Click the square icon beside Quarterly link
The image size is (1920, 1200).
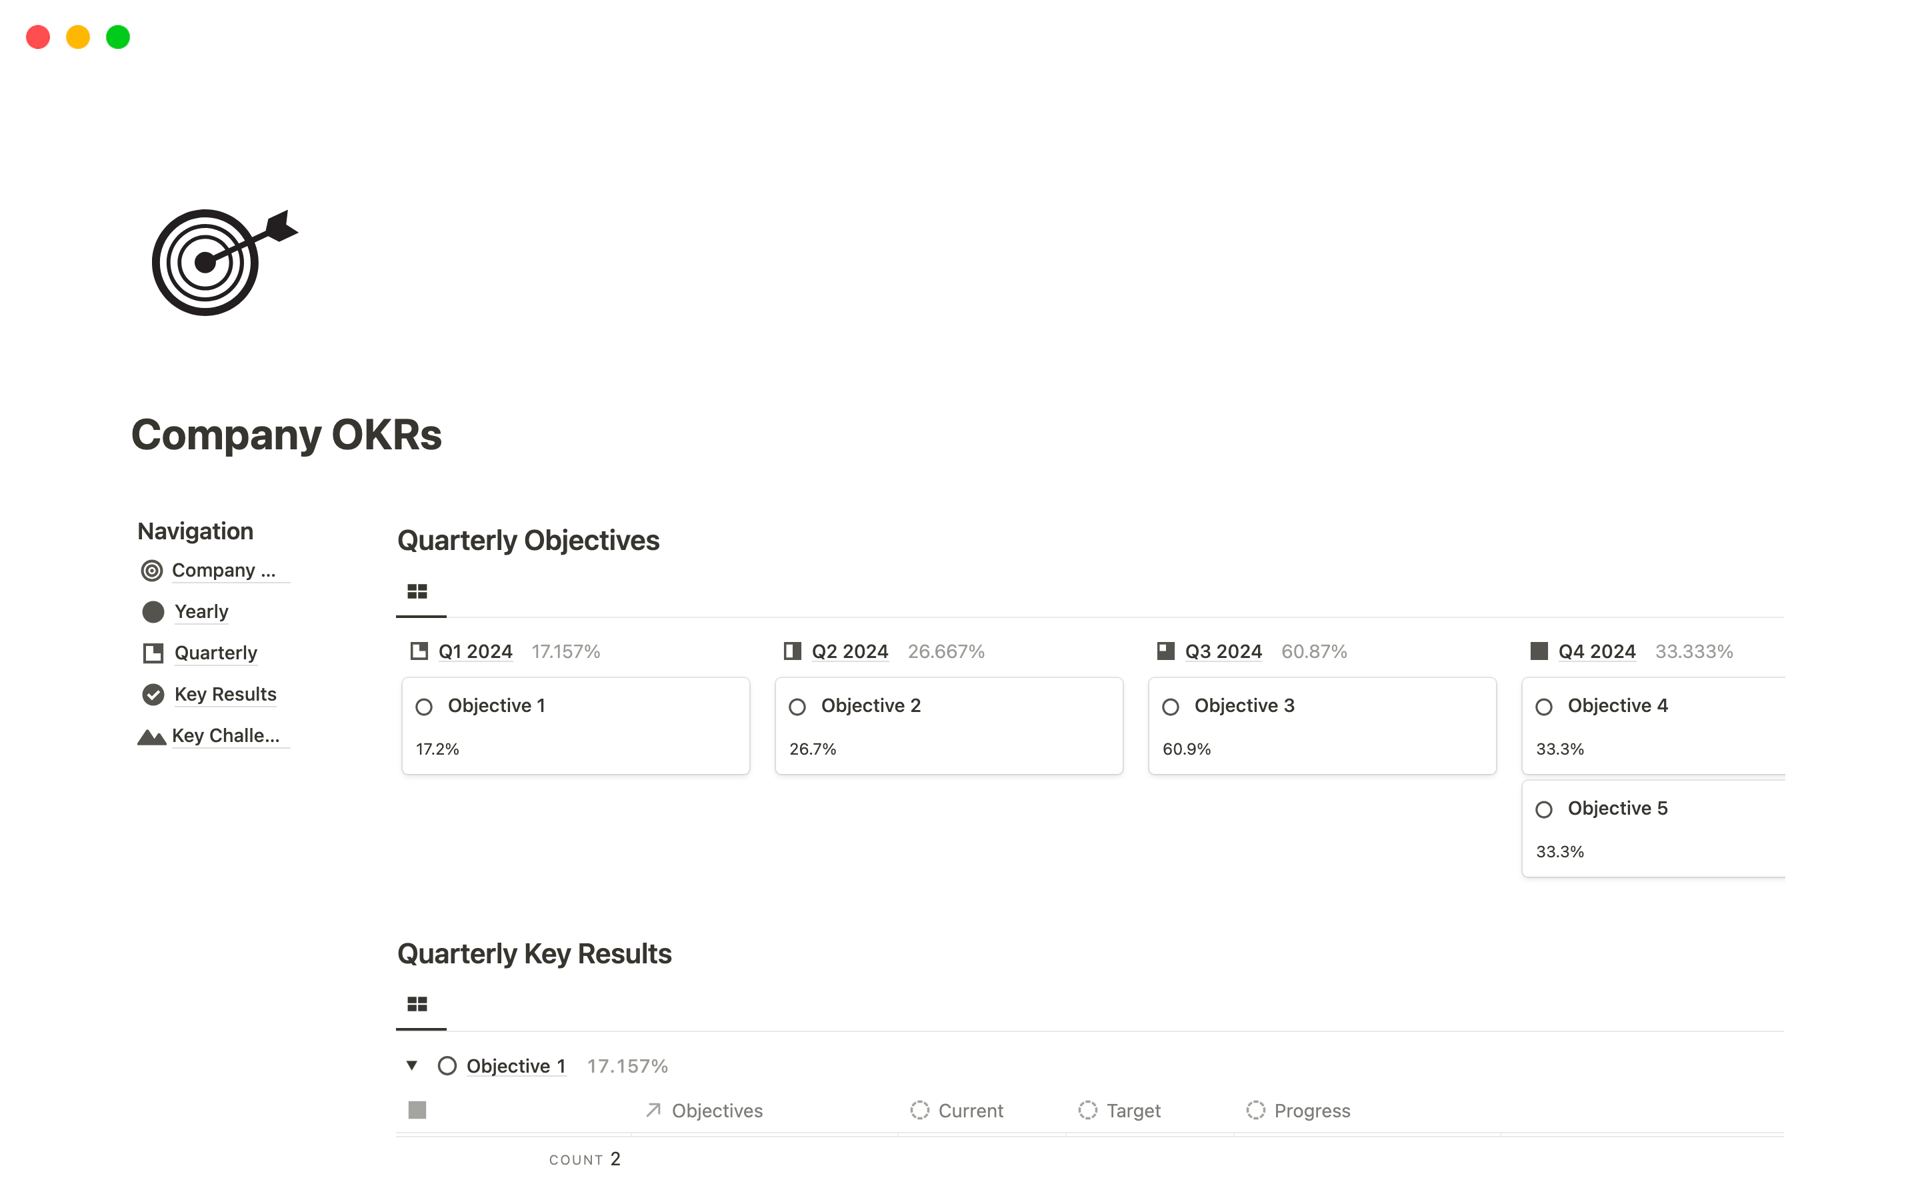pos(153,653)
